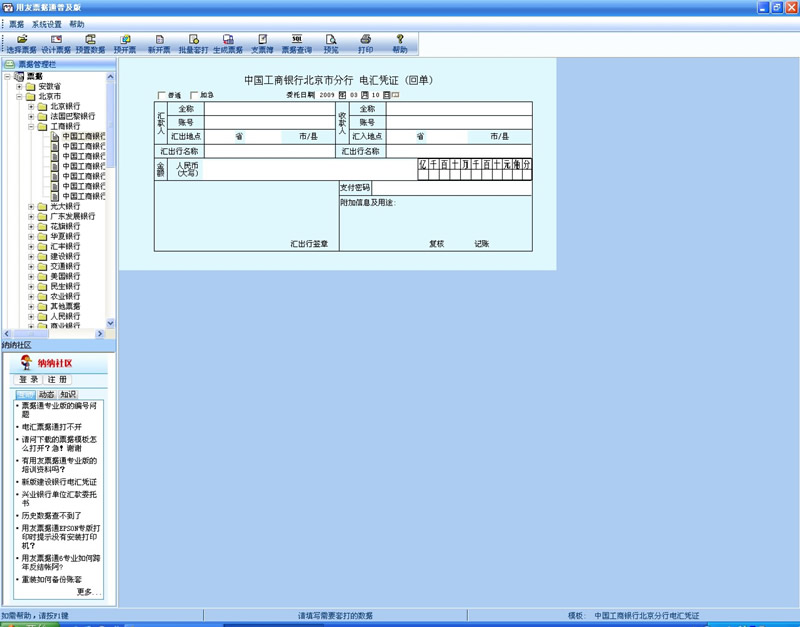Viewport: 800px width, 627px height.
Task: Click the 票据管理栏 panel header icon
Action: 9,64
